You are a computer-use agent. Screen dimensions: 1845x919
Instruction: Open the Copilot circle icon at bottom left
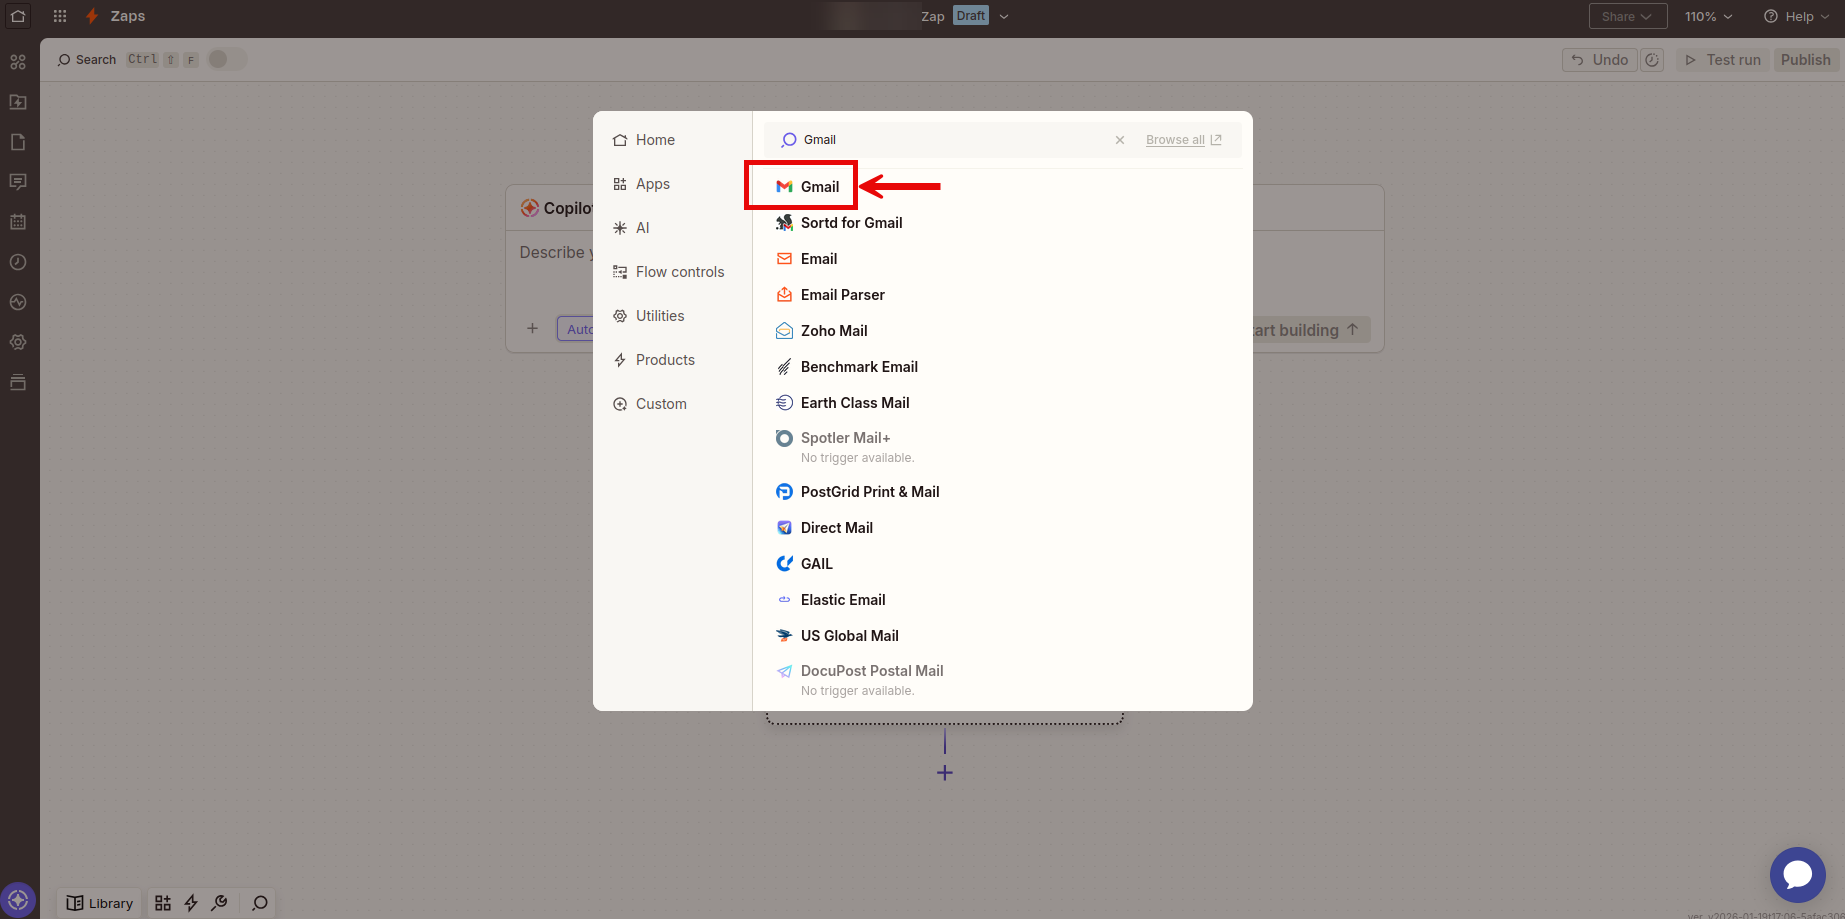[18, 900]
